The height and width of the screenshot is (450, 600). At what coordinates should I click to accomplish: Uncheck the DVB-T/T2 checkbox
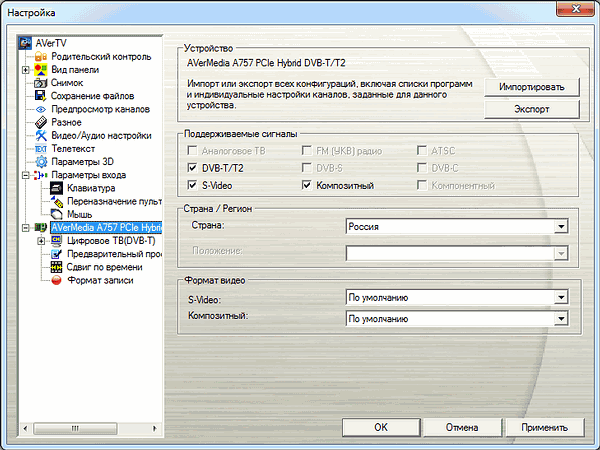(192, 168)
